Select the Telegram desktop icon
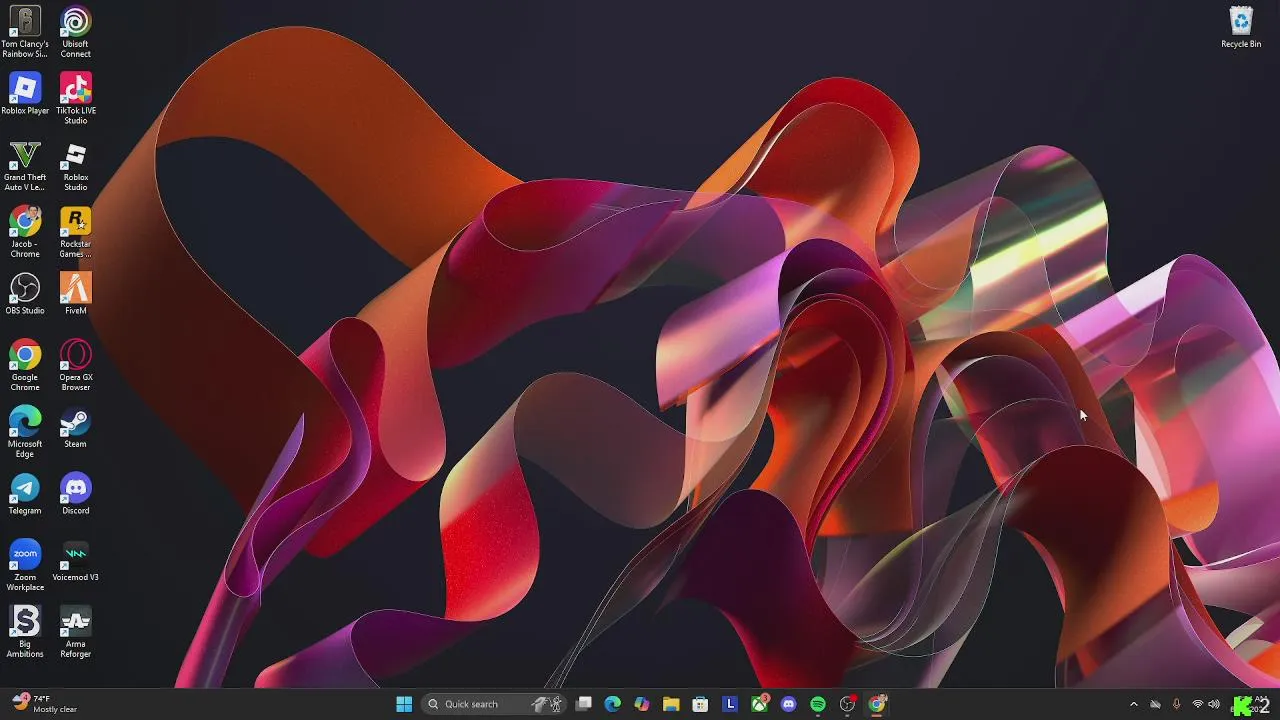The image size is (1280, 720). click(x=25, y=494)
